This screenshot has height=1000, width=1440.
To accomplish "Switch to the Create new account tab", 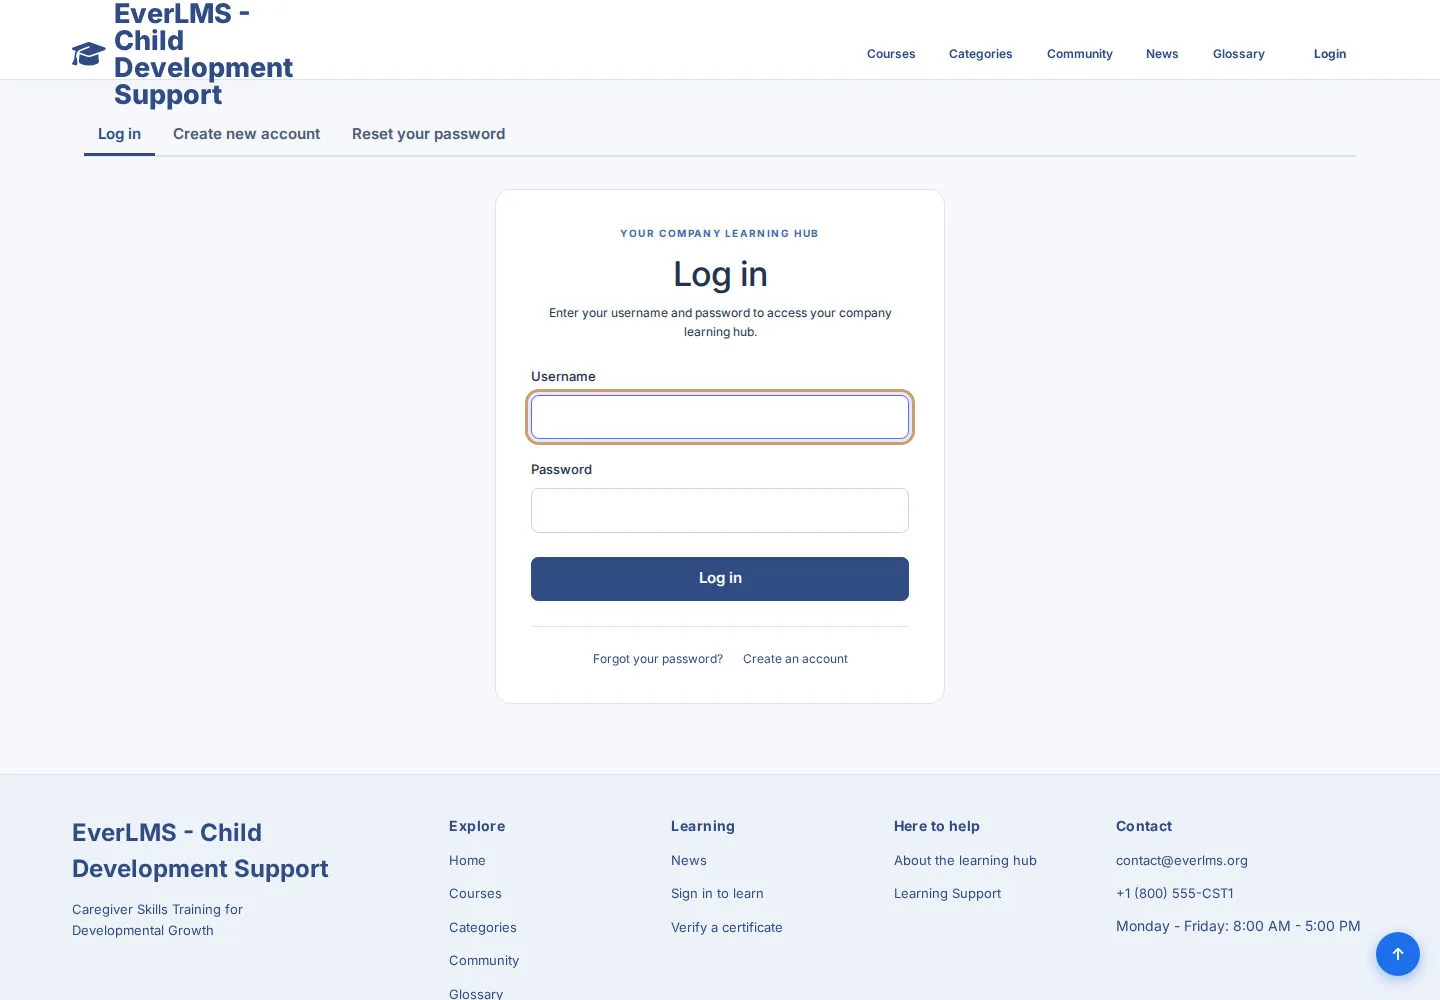I will (247, 134).
